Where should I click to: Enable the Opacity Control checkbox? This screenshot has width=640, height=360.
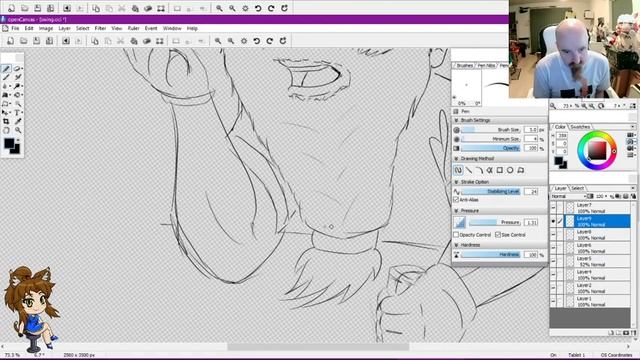click(x=456, y=235)
